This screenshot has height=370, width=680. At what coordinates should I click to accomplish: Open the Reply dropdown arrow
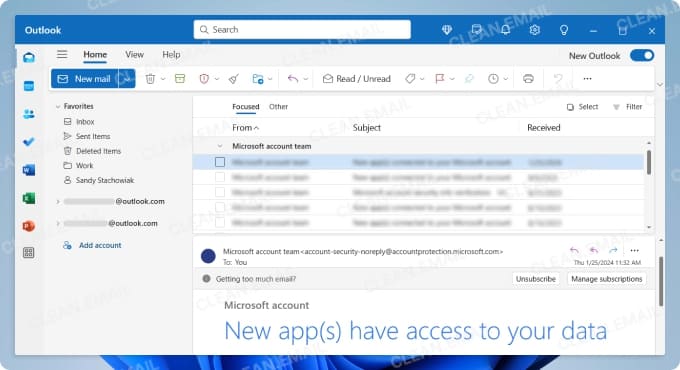305,79
